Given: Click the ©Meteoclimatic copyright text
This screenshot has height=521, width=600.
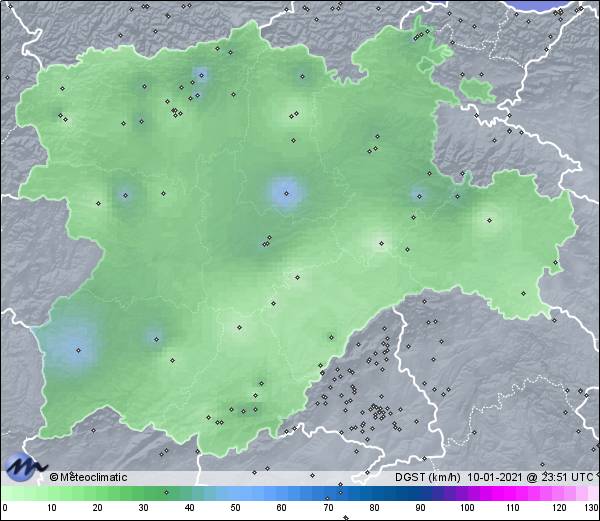Looking at the screenshot, I should 88,477.
